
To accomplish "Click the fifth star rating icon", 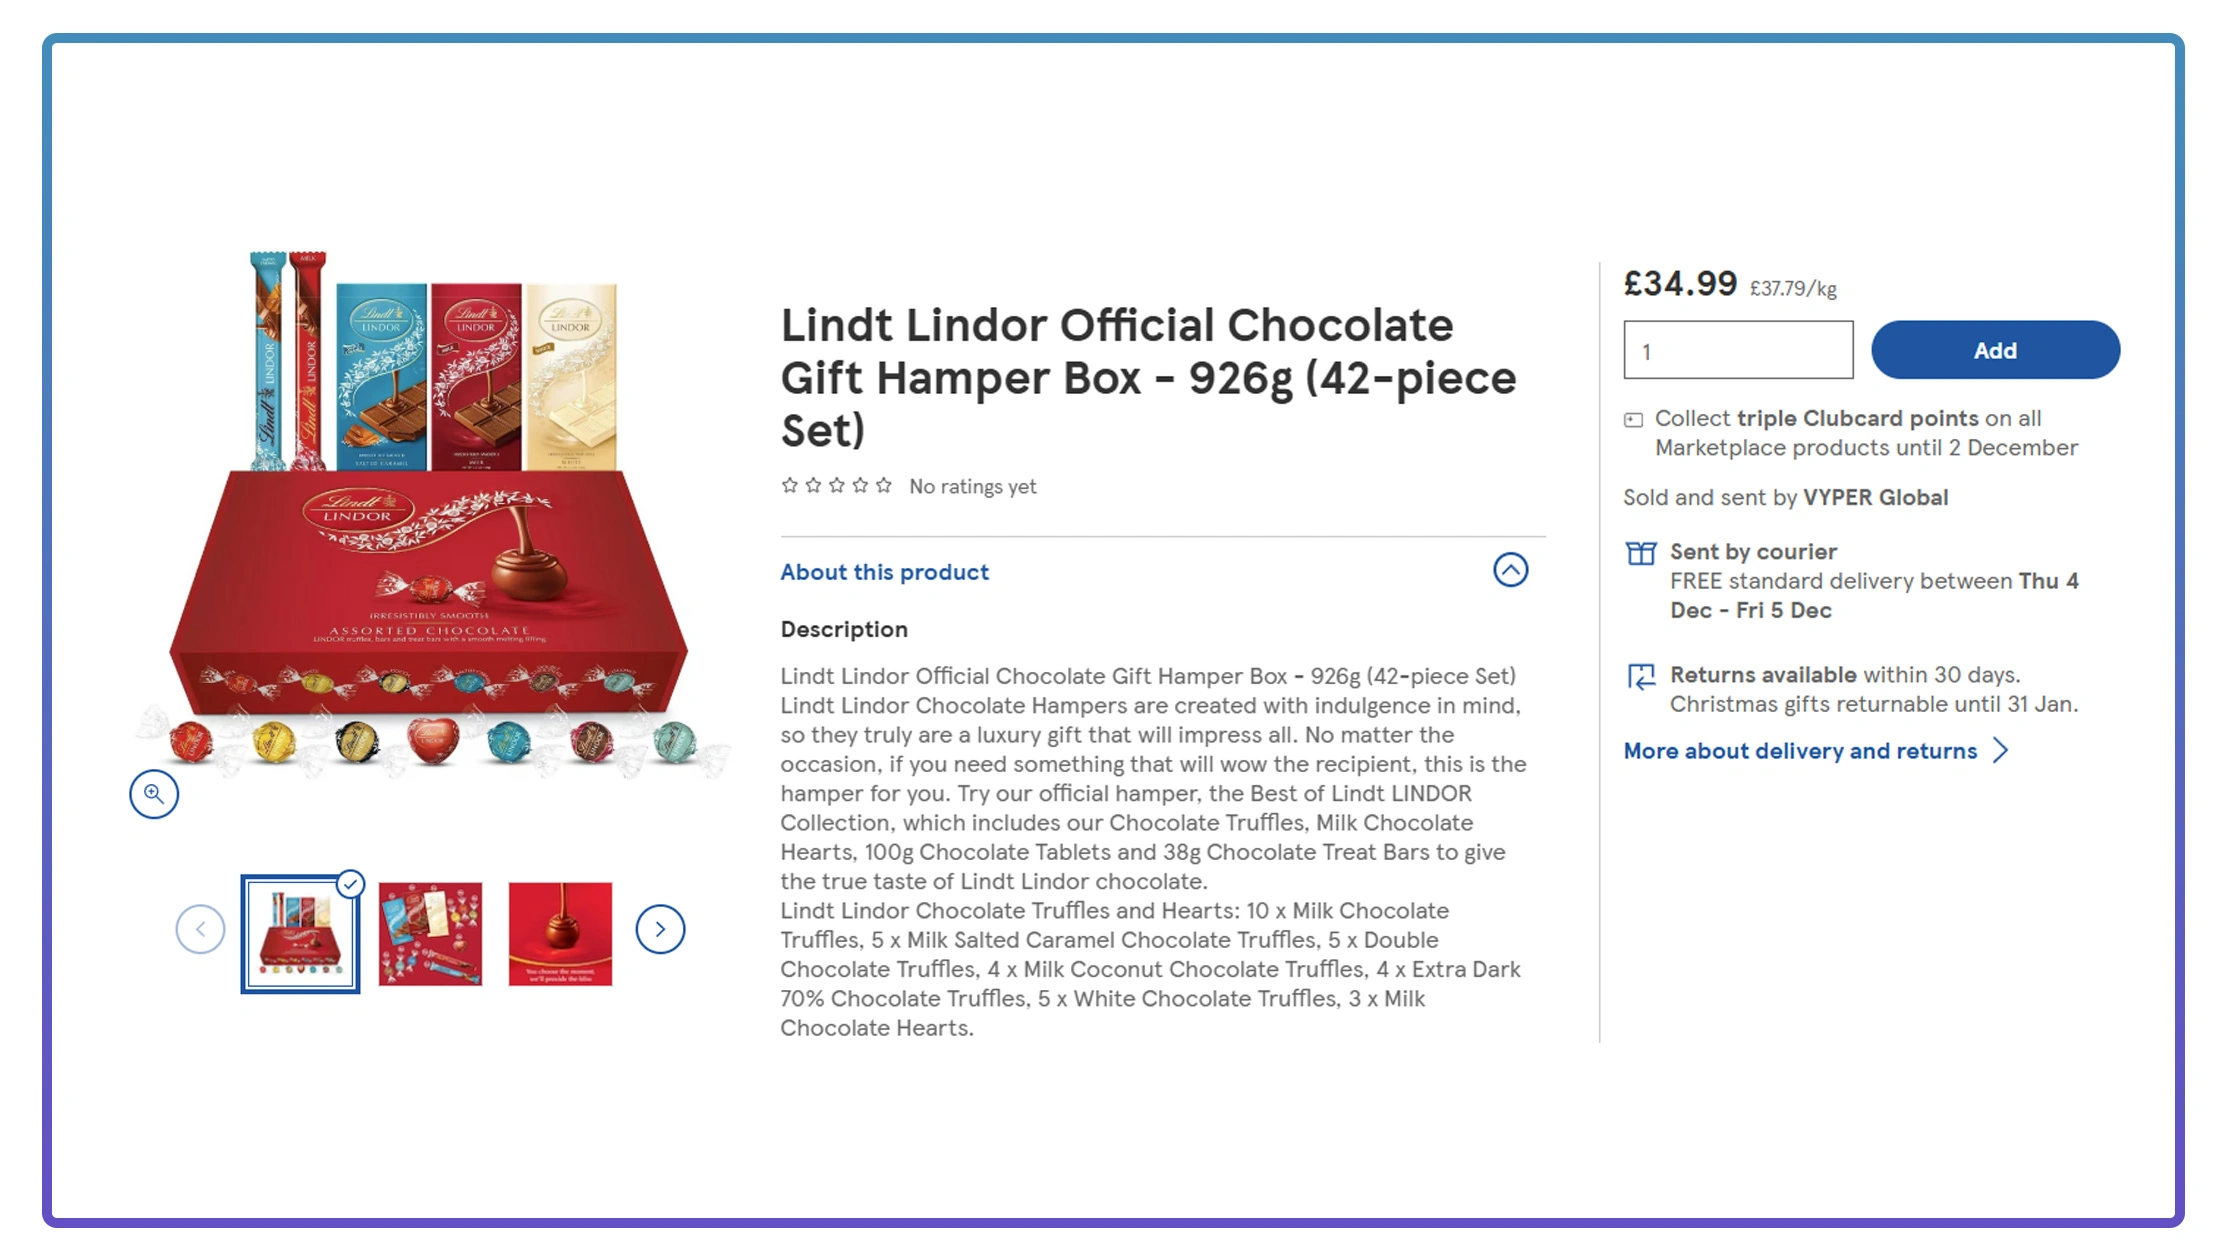I will click(884, 486).
